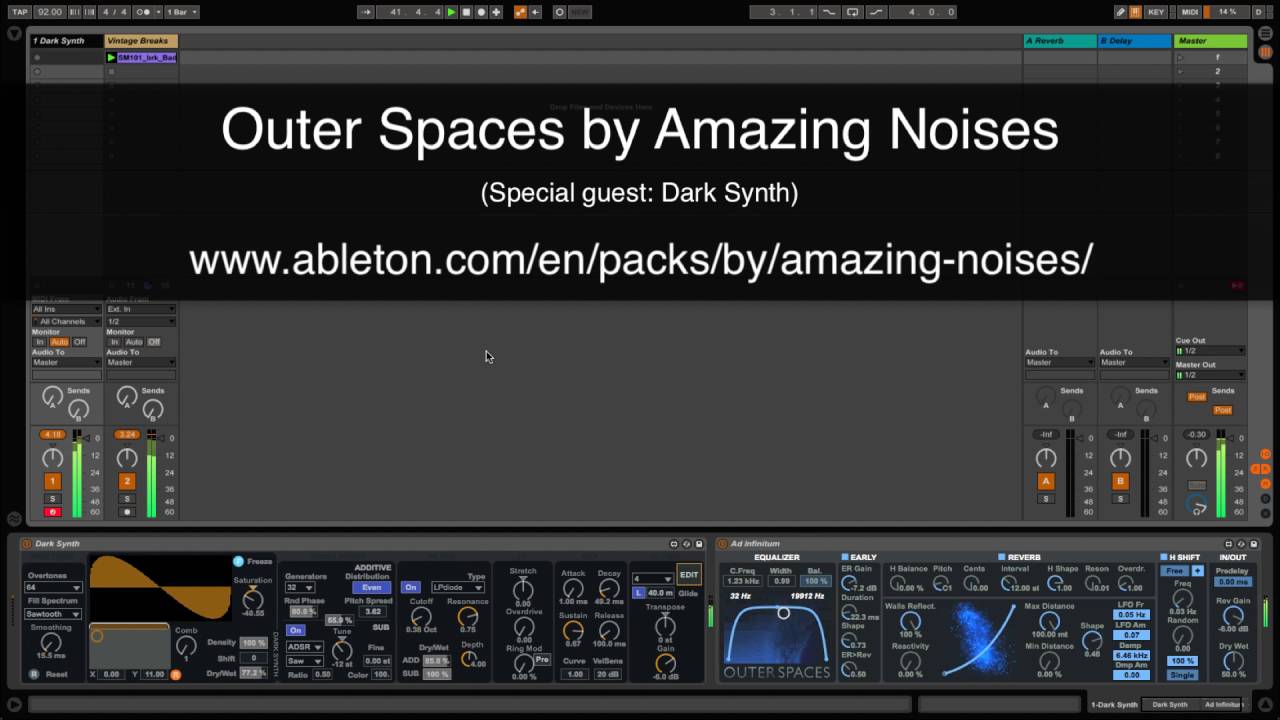Toggle the filter On button

pos(410,587)
